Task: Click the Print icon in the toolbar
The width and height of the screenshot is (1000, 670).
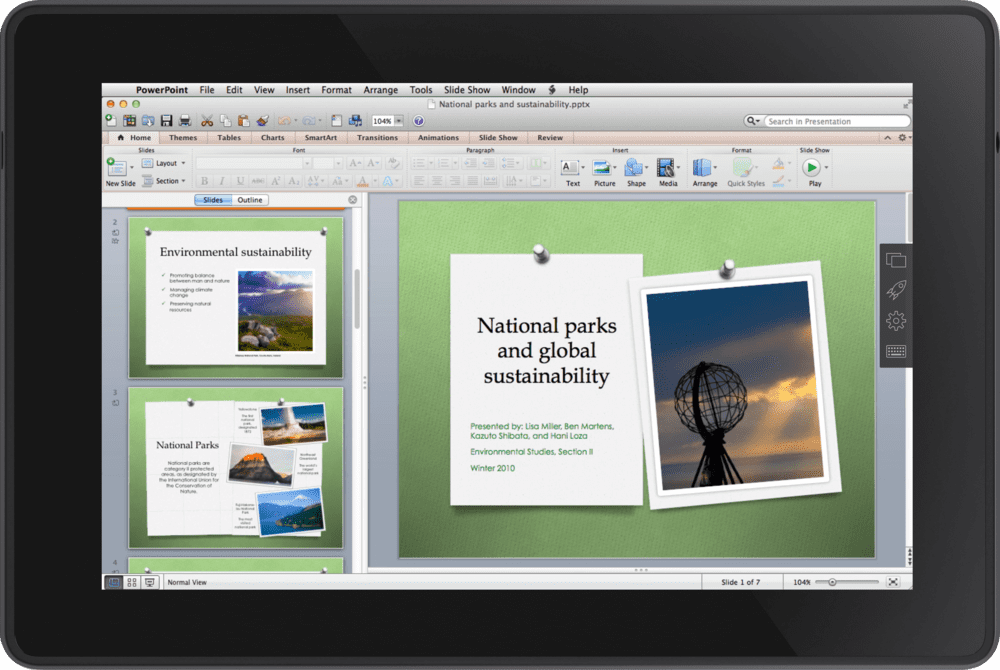Action: [x=184, y=121]
